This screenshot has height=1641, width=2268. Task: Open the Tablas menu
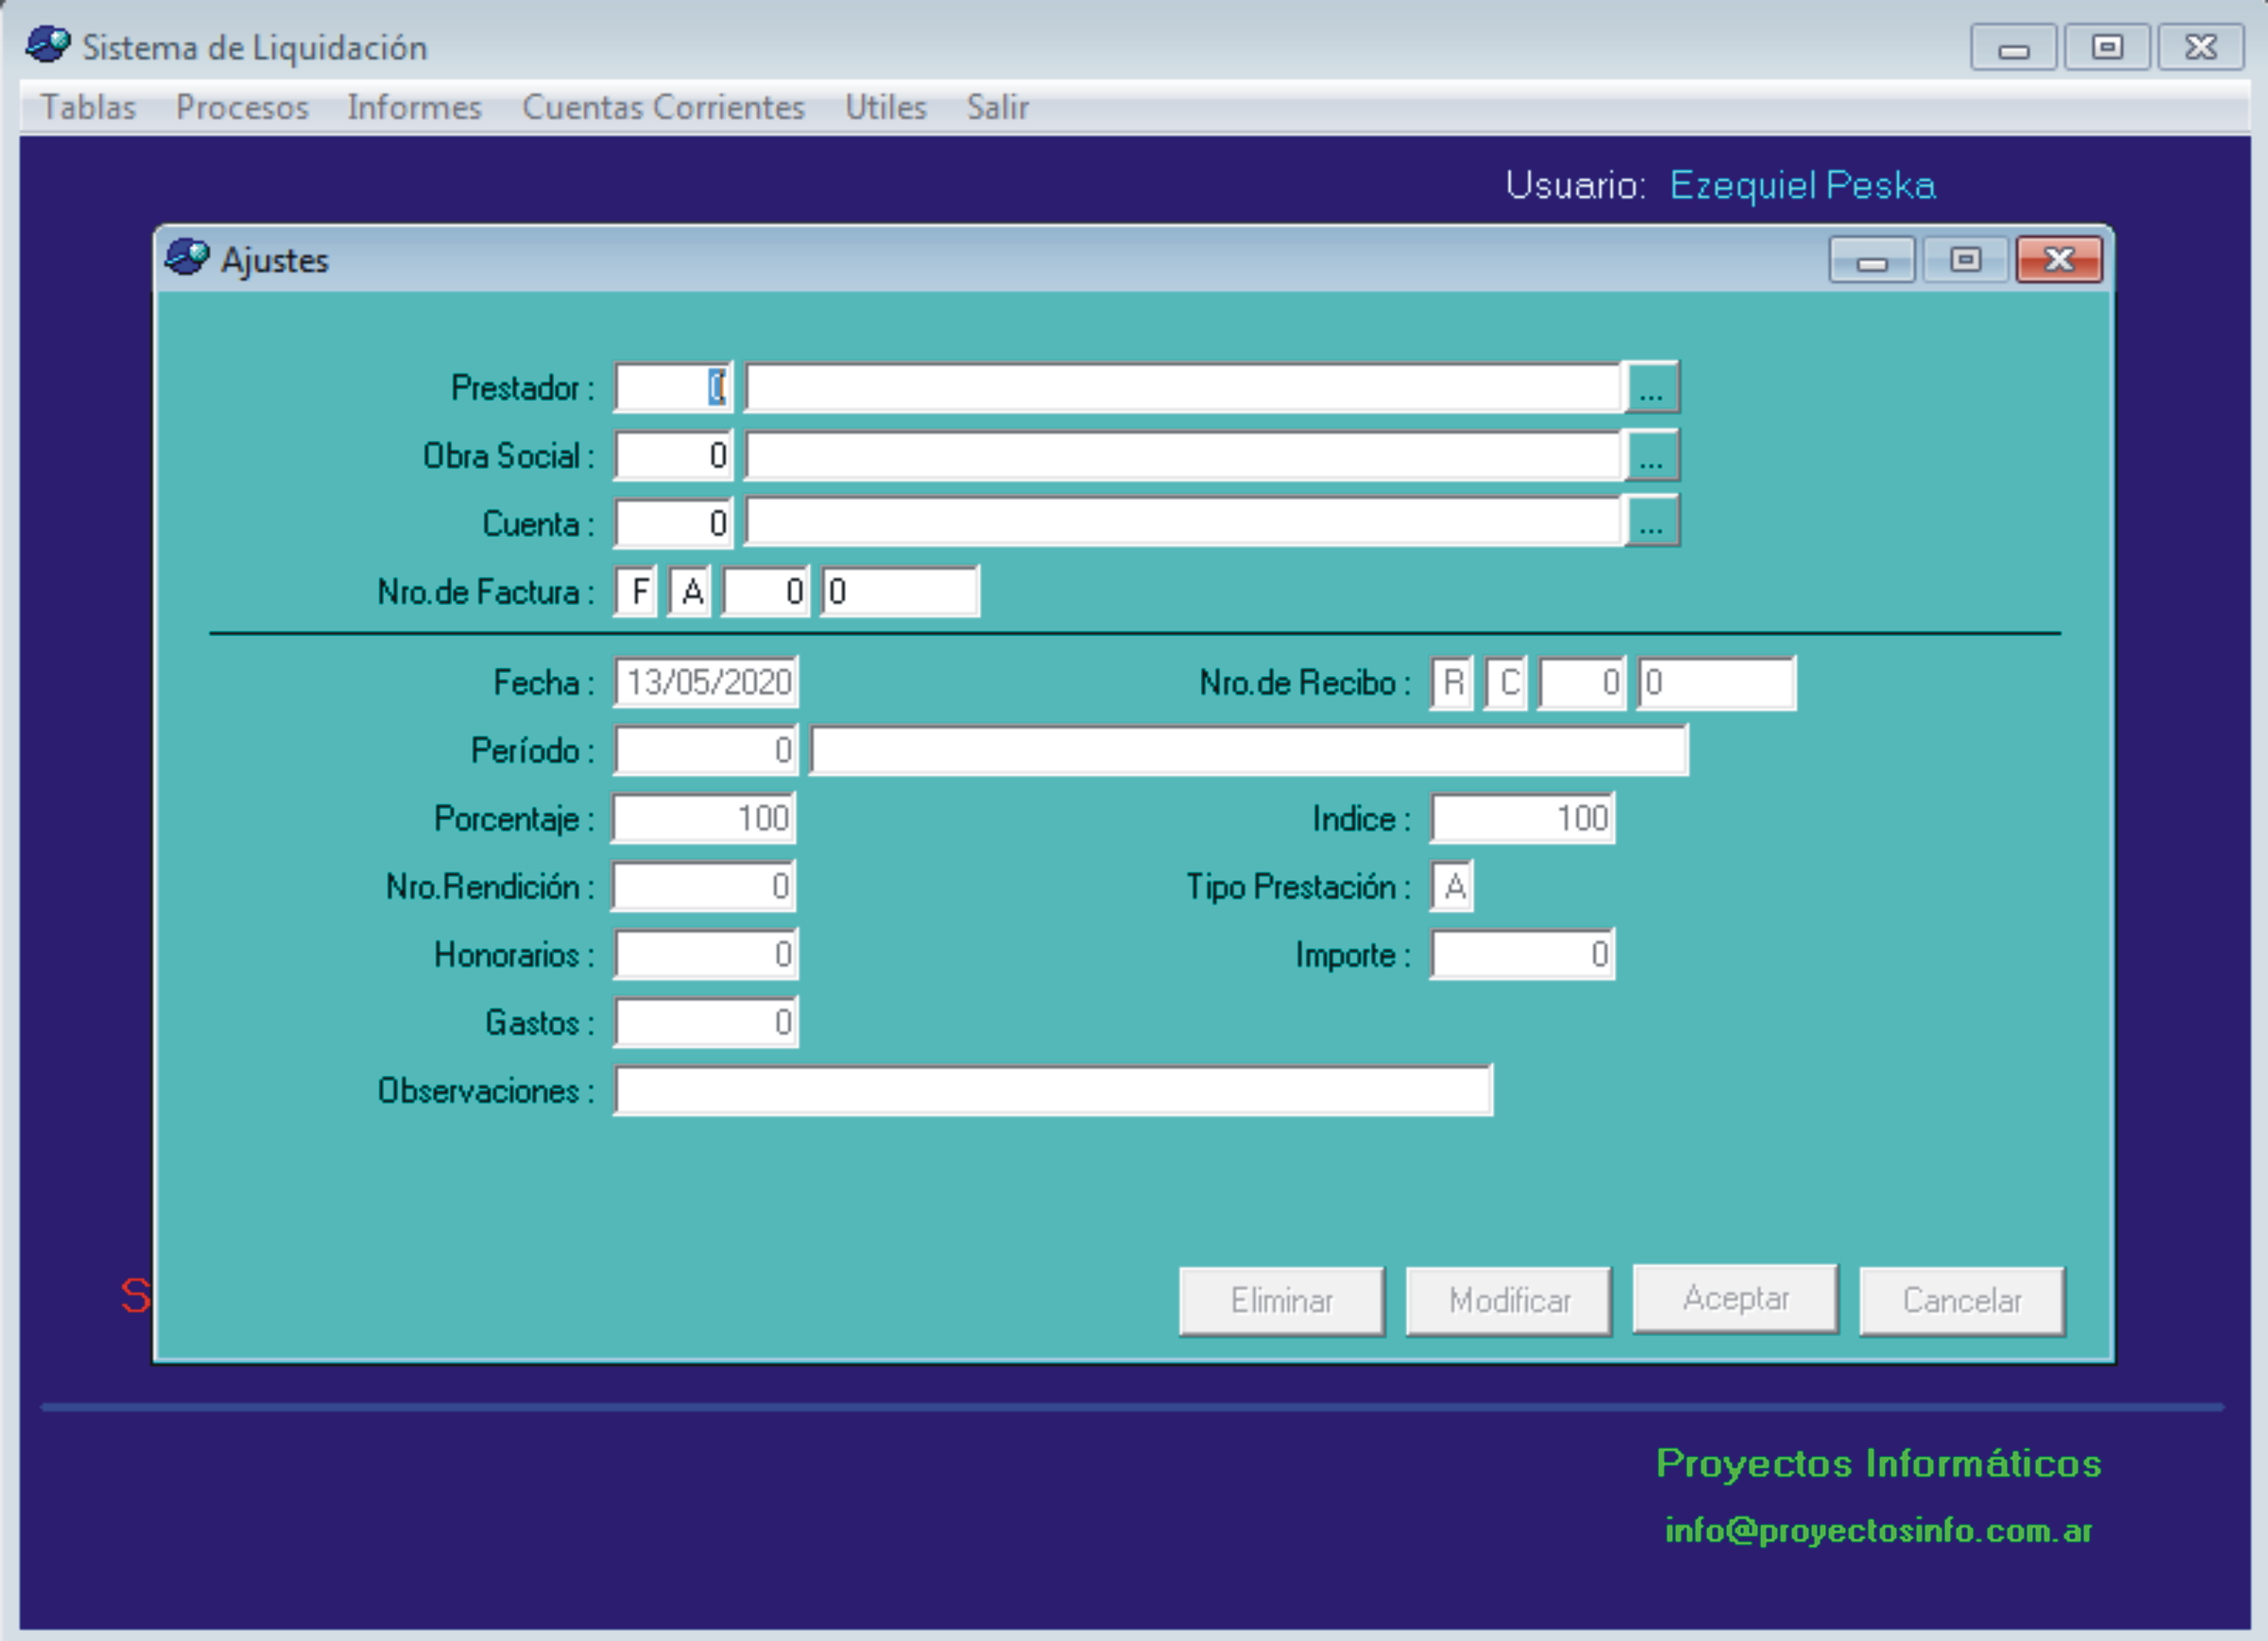coord(88,107)
